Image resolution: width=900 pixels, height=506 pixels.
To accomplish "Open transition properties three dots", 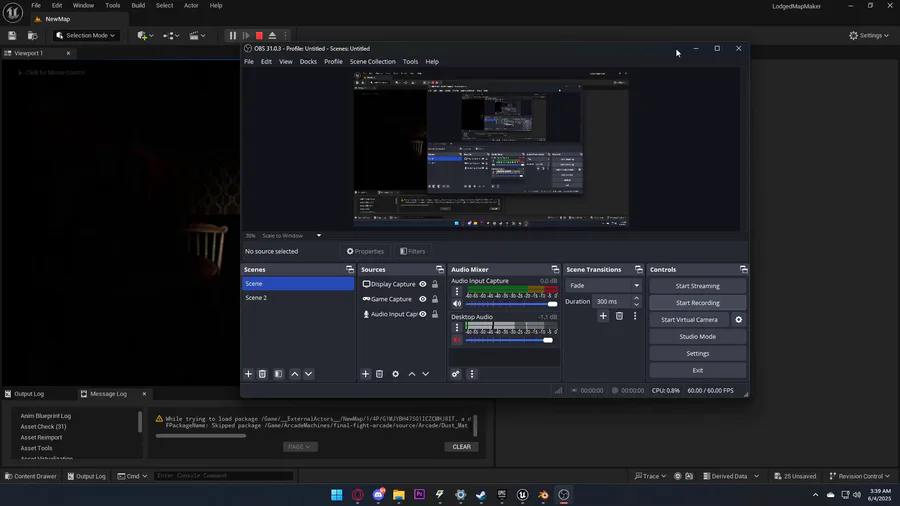I will (x=635, y=316).
